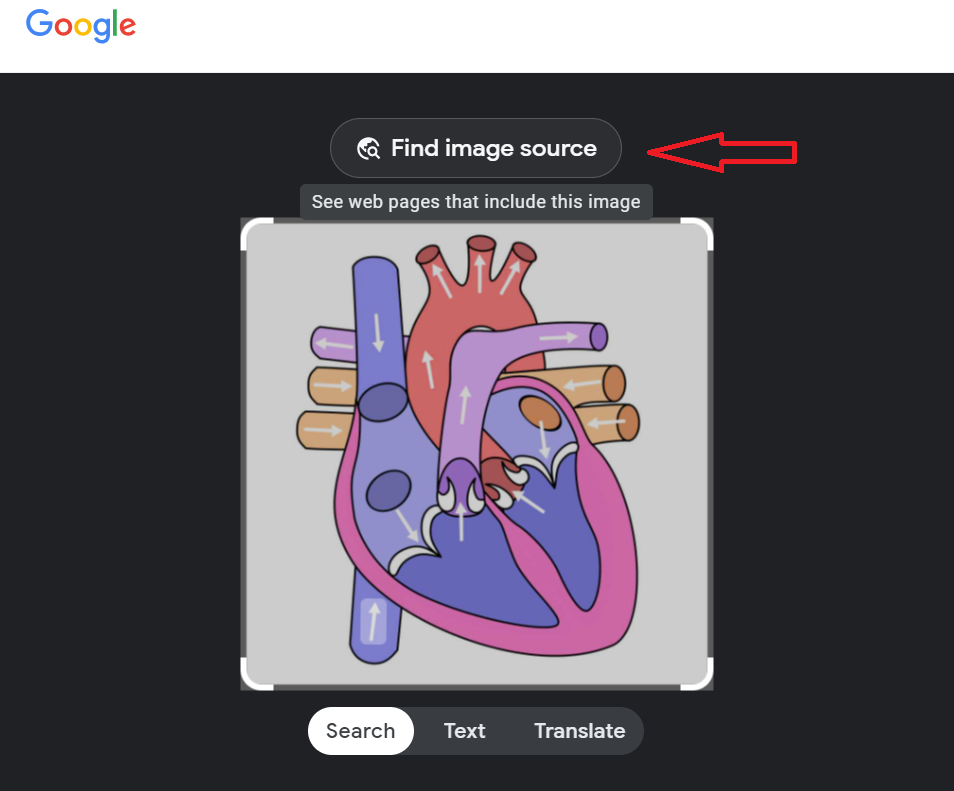Open the Translate mode tab

(579, 731)
